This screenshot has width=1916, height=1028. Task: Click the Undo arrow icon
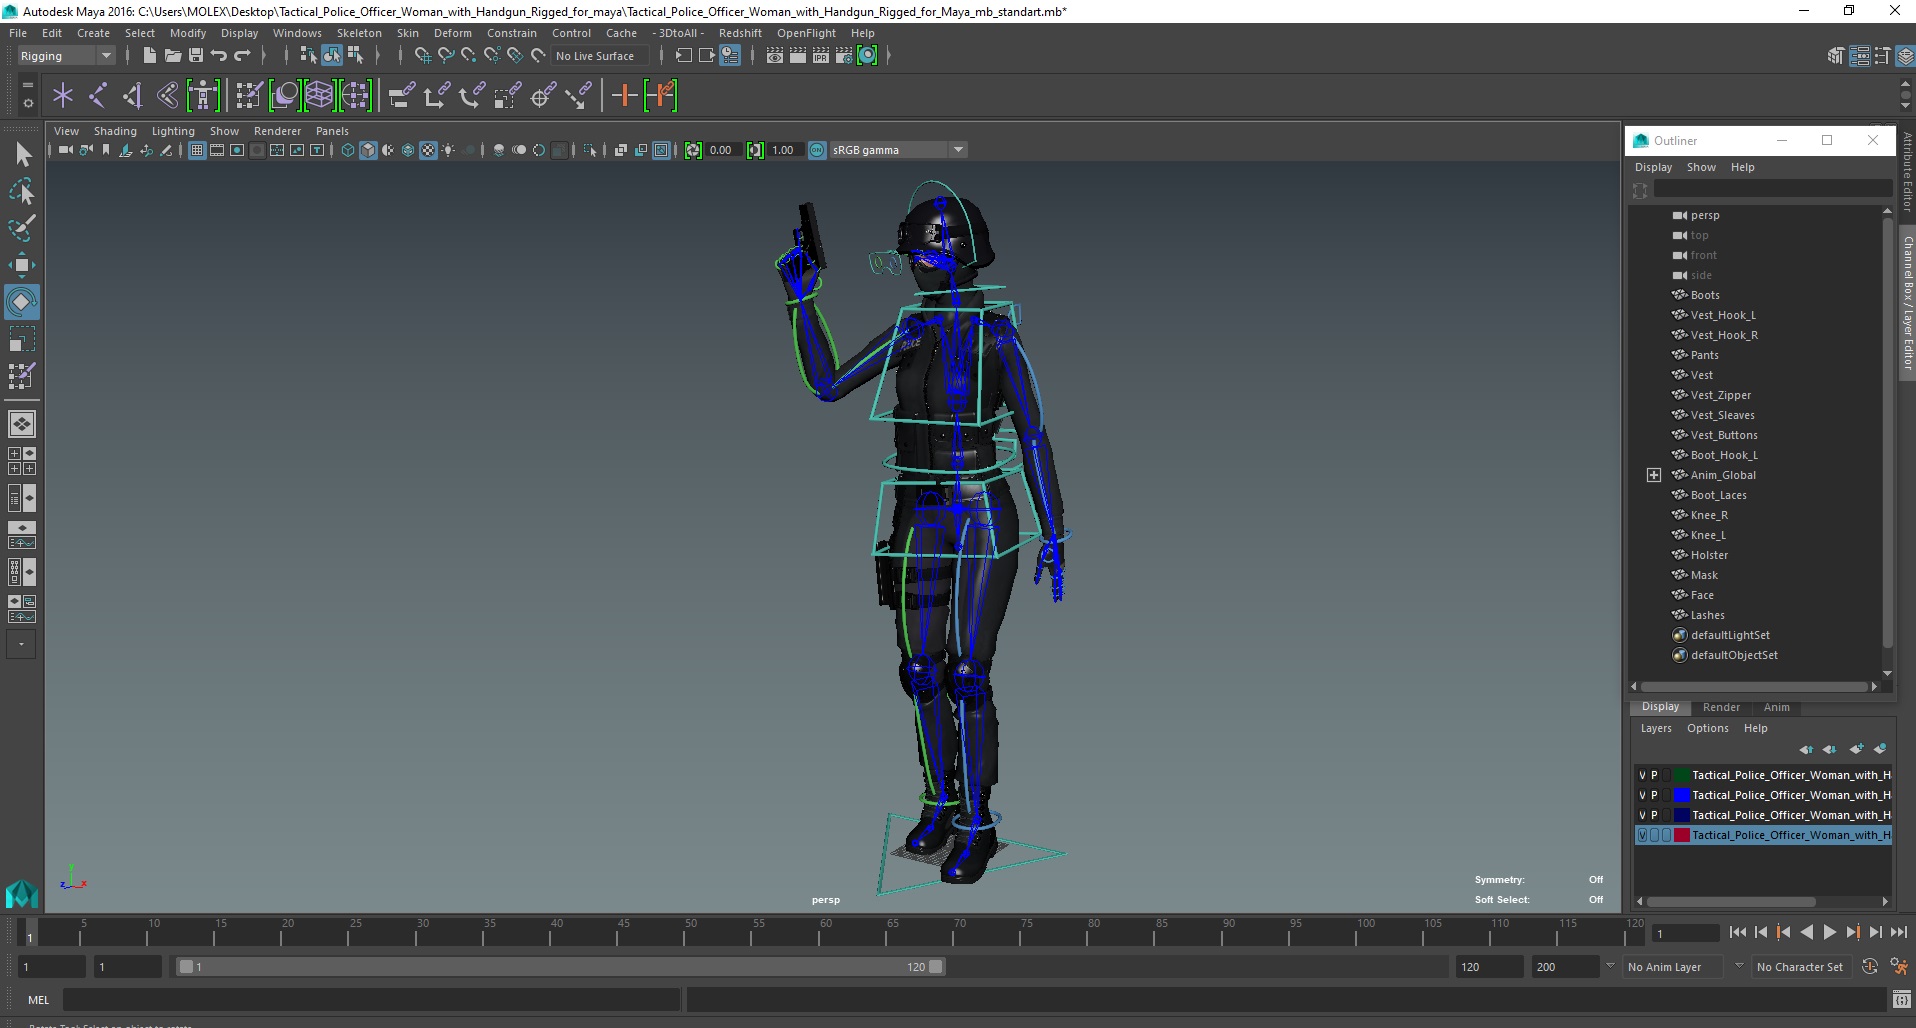[219, 56]
